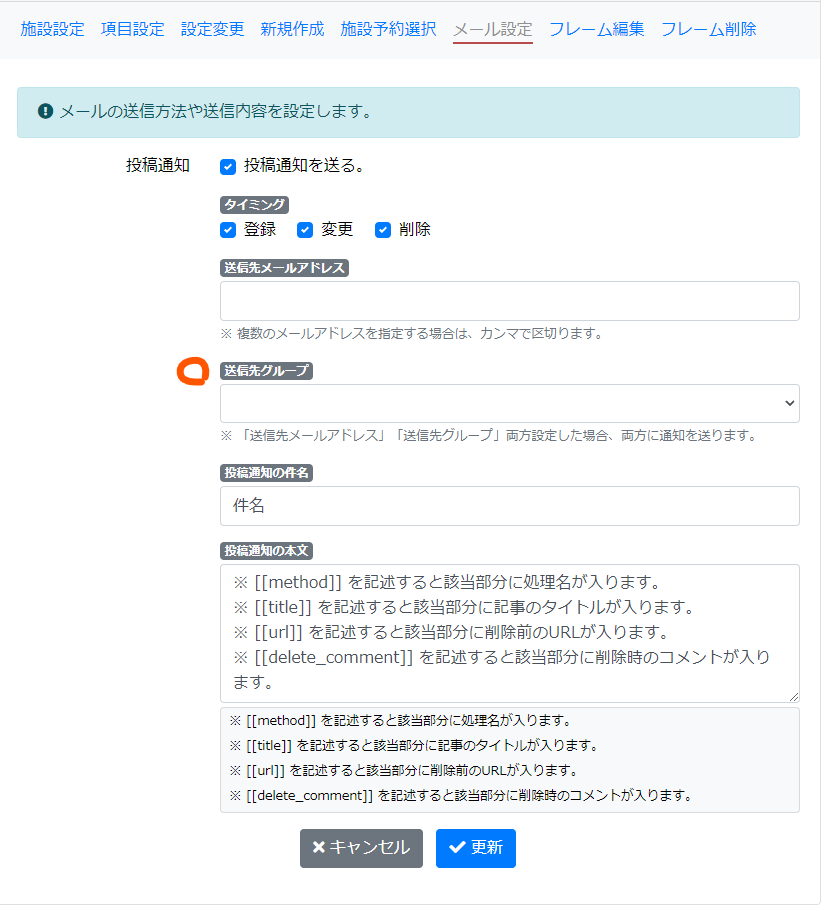The height and width of the screenshot is (905, 823).
Task: Select the メール設定 tab
Action: (492, 30)
